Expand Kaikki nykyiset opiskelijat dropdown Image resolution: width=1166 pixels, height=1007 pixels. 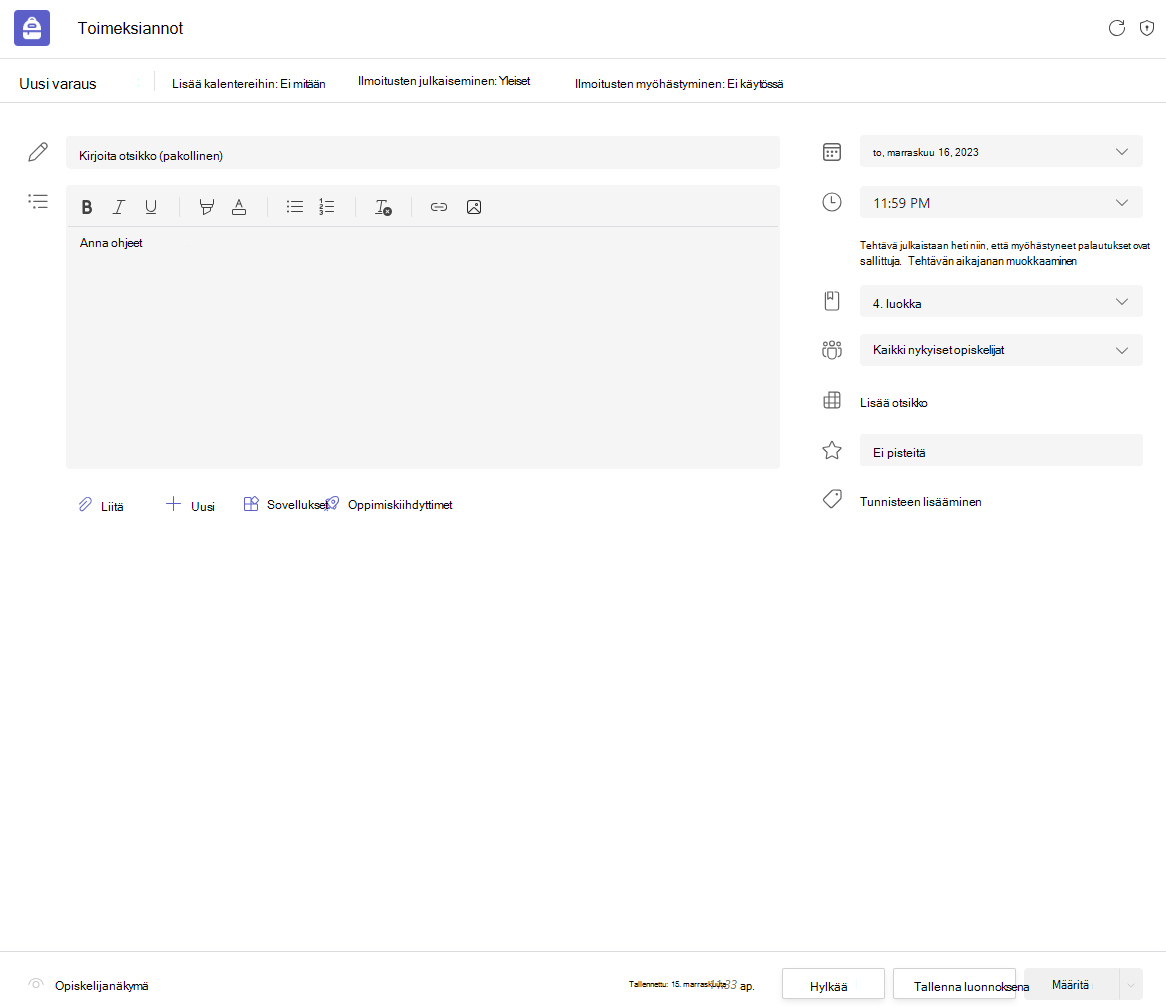tap(1001, 350)
